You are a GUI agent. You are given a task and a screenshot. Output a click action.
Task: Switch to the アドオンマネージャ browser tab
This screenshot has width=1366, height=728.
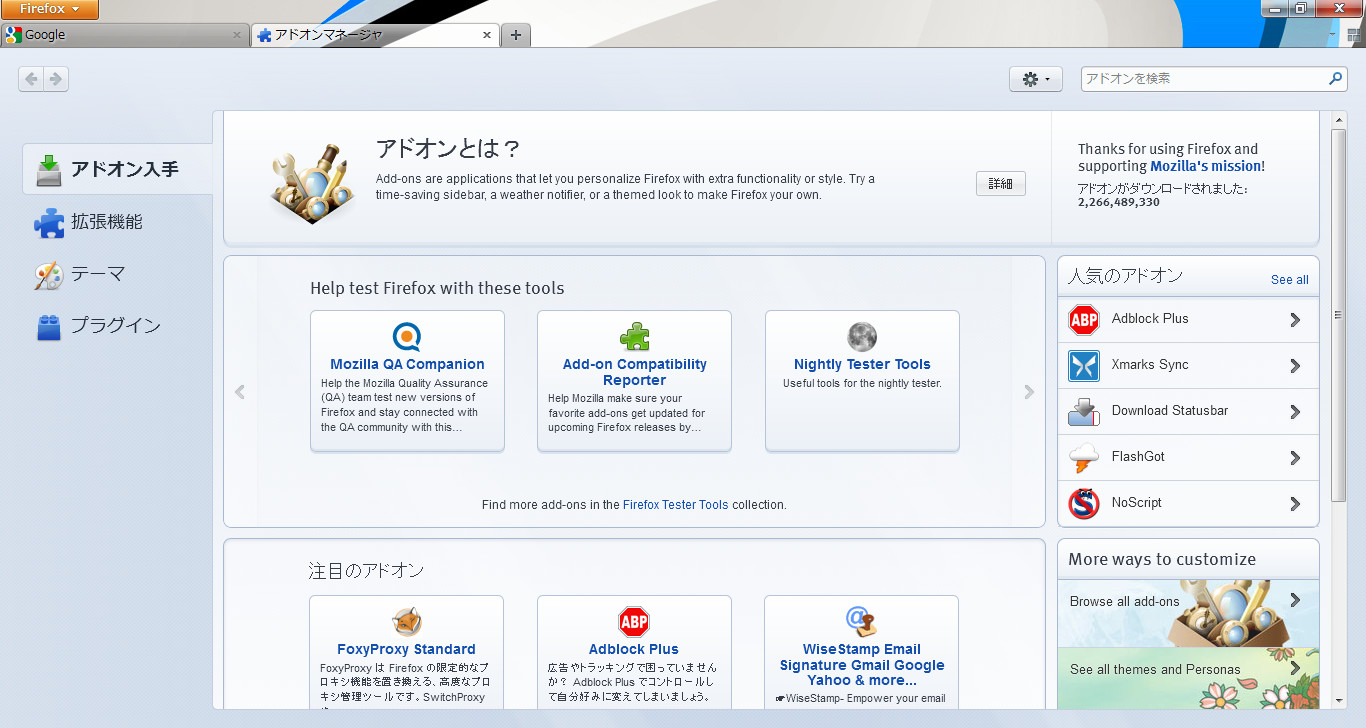point(375,35)
